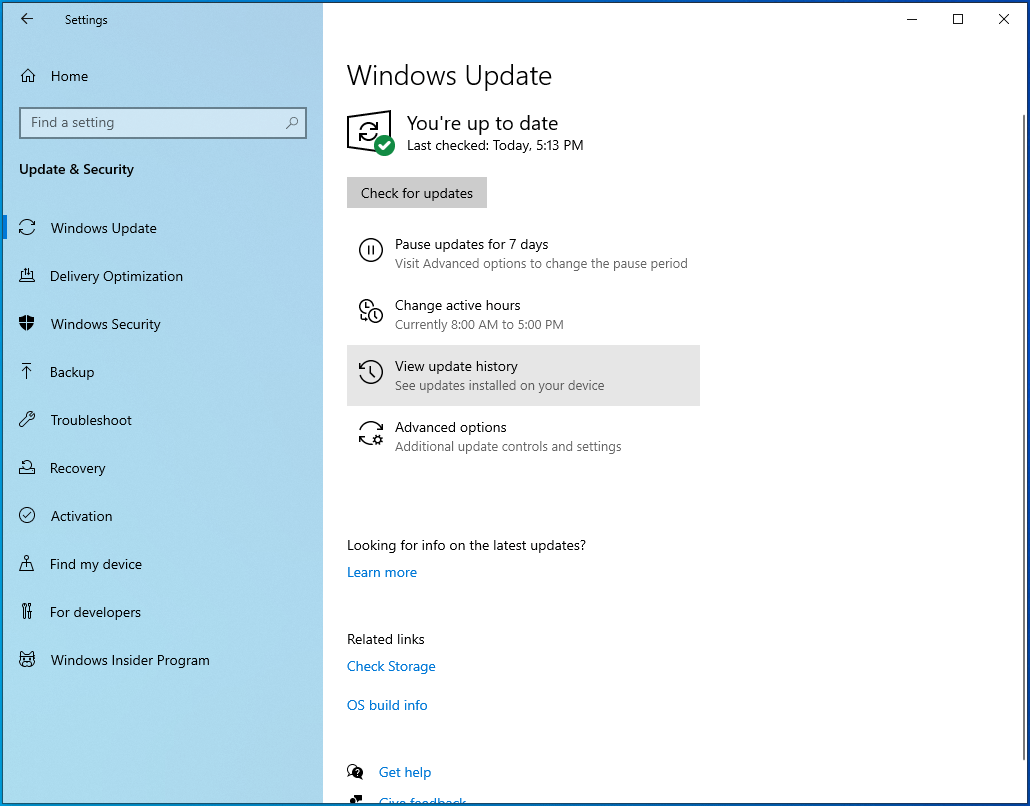Click the back arrow in Settings
This screenshot has height=806, width=1030.
pos(27,19)
